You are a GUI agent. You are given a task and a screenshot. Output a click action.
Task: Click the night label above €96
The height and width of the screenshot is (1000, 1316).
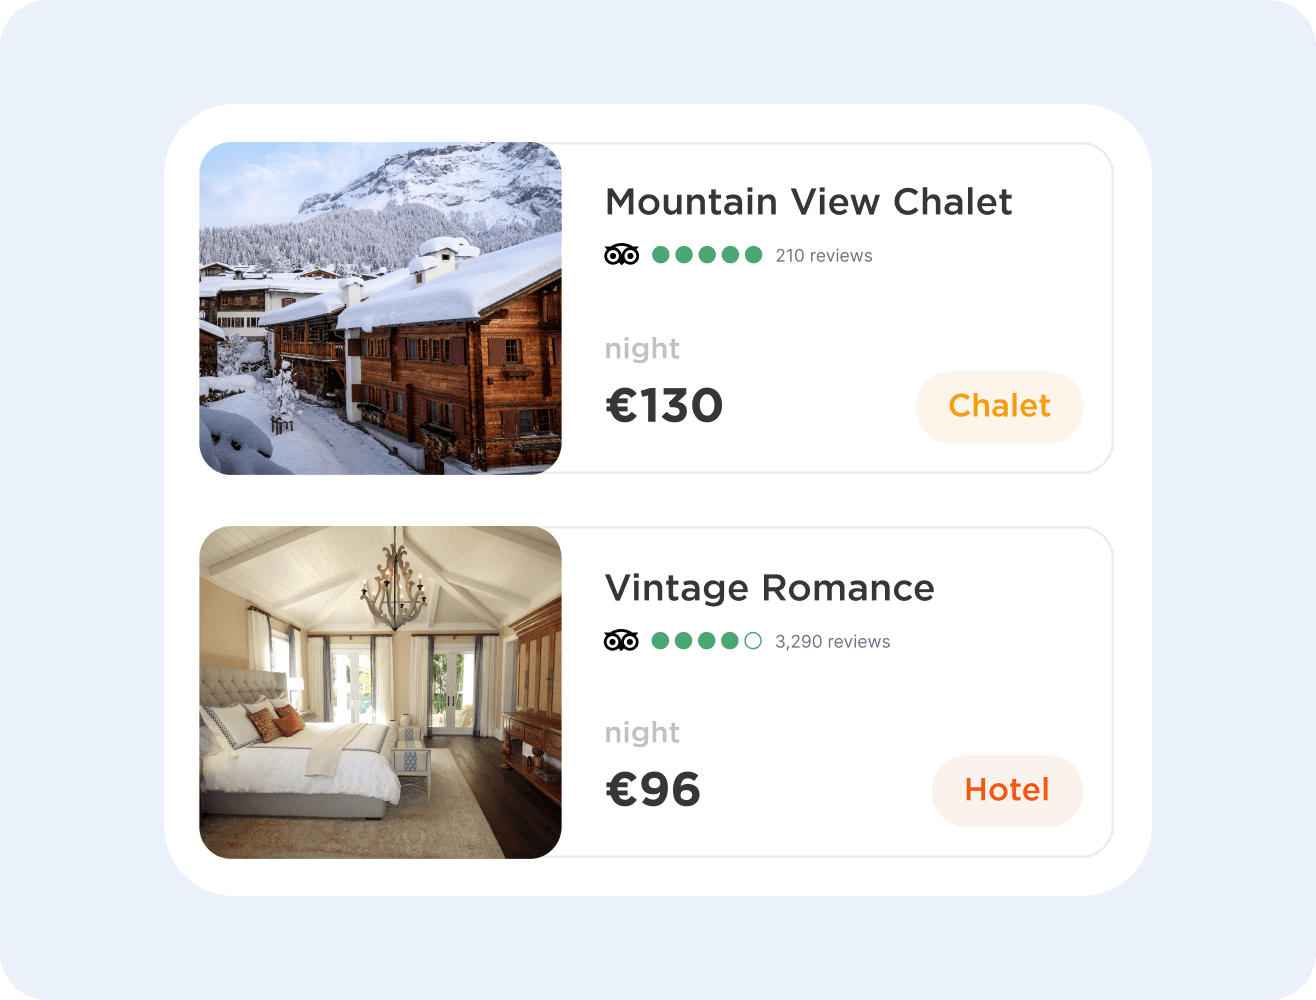coord(642,733)
